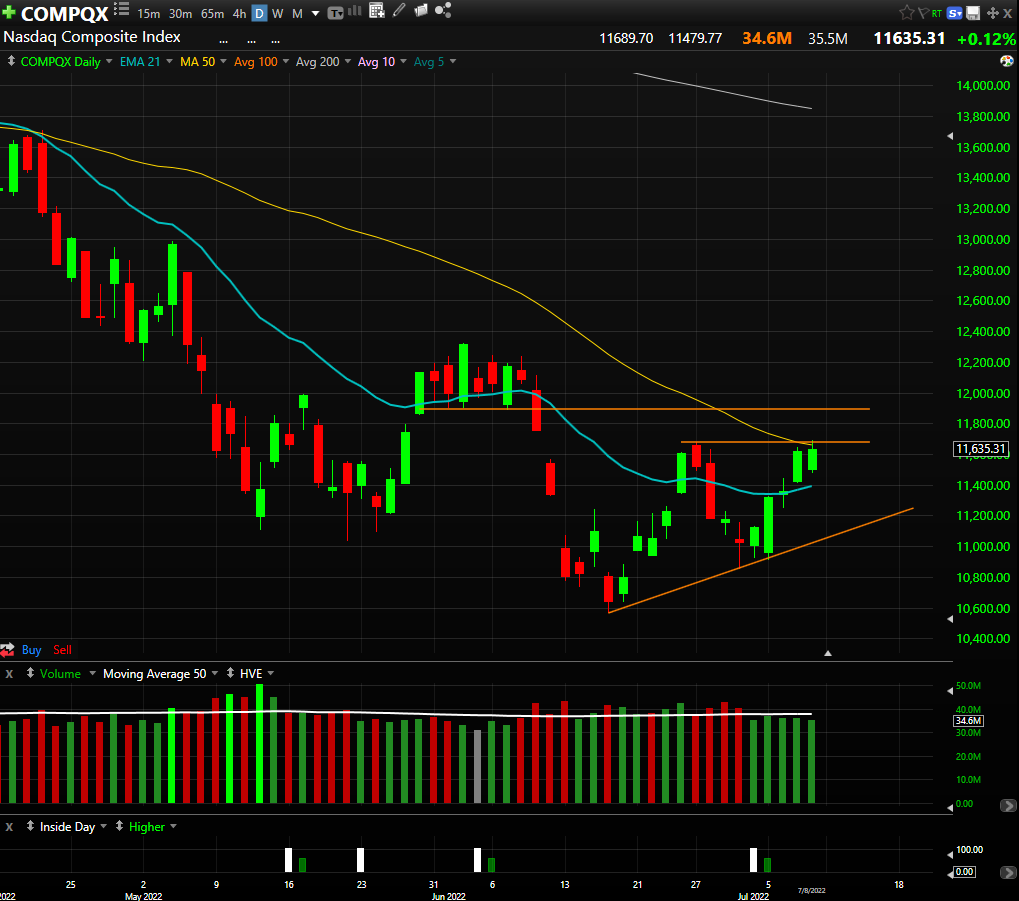
Task: Expand Avg 5 dropdown arrow
Action: point(452,61)
